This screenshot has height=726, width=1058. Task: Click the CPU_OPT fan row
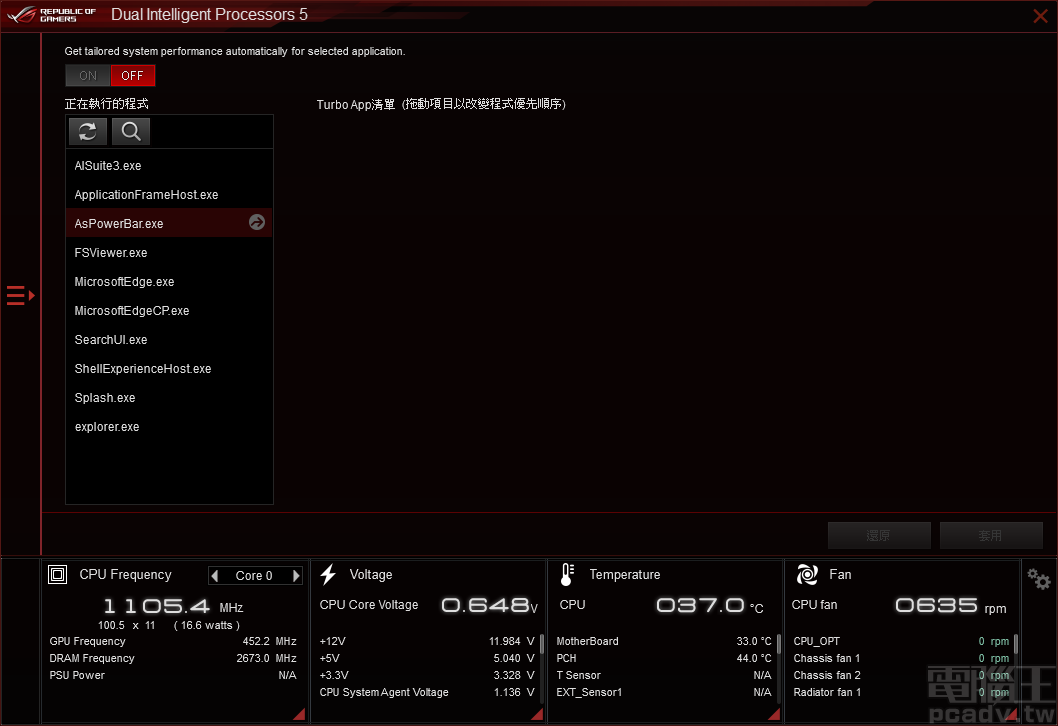pyautogui.click(x=901, y=641)
